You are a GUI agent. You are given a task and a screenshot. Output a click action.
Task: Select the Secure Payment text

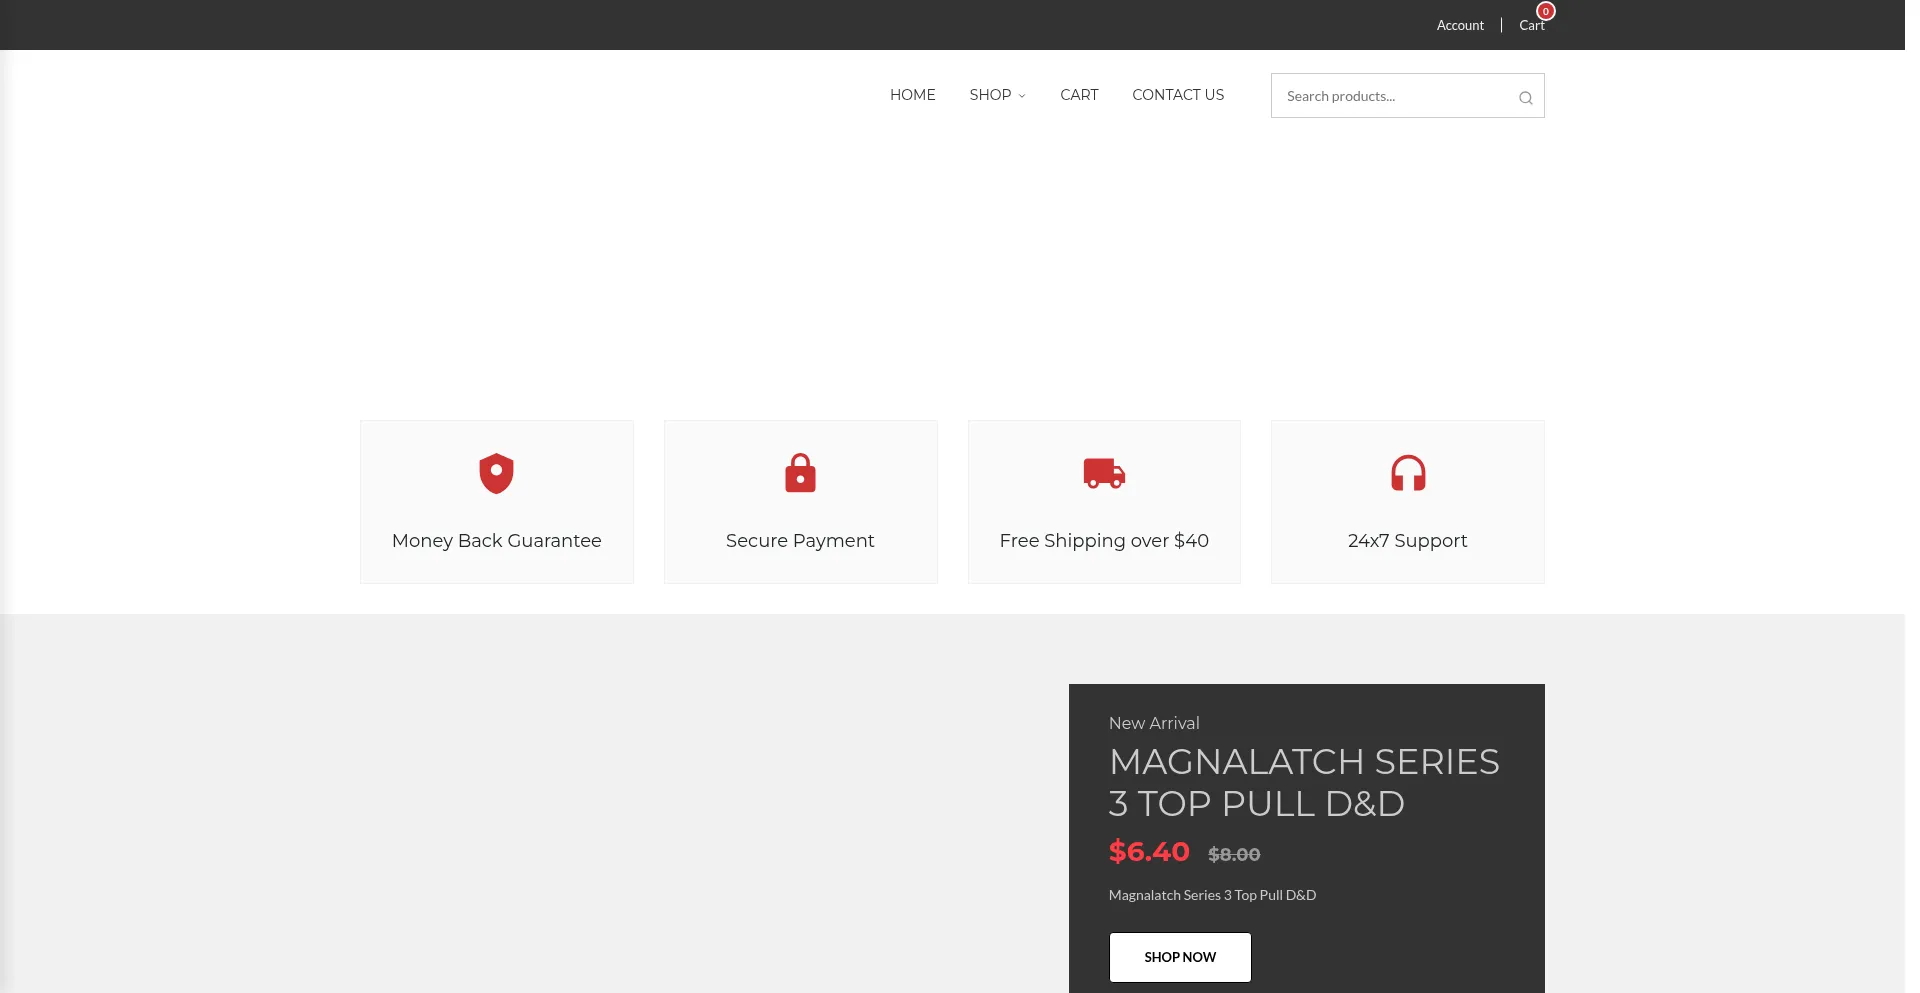pos(800,541)
